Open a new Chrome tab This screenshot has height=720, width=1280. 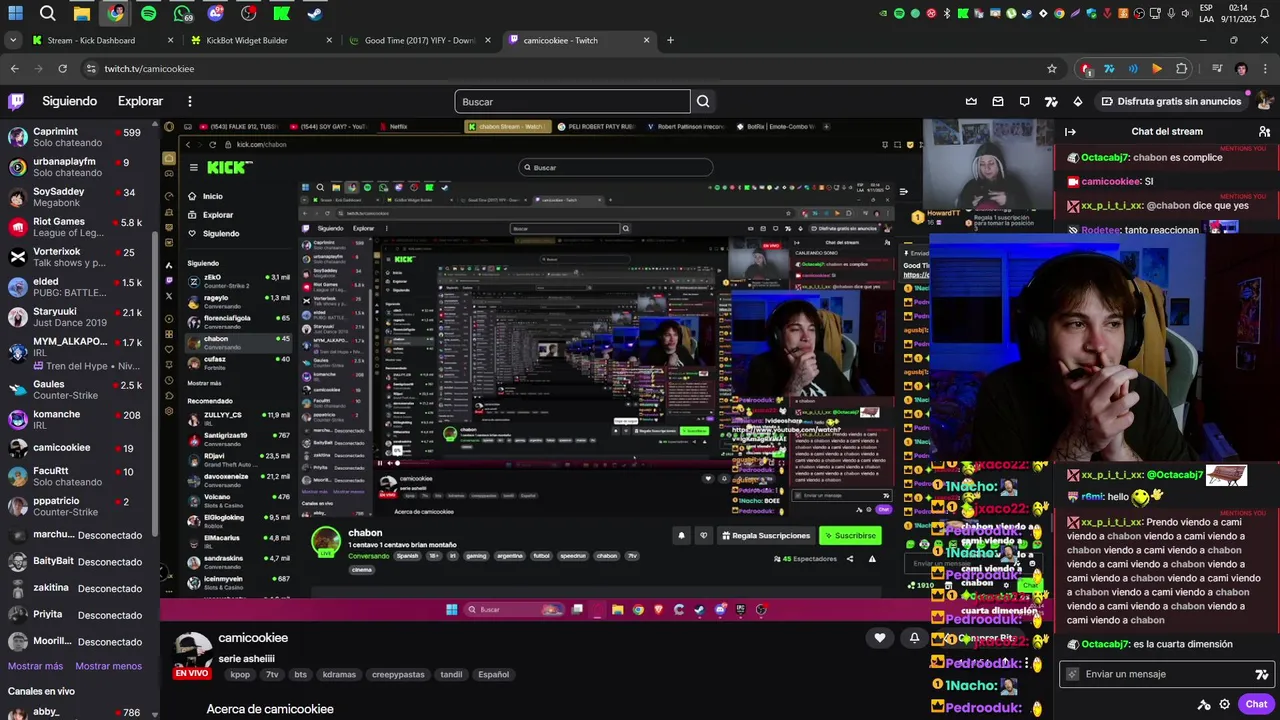(x=670, y=40)
